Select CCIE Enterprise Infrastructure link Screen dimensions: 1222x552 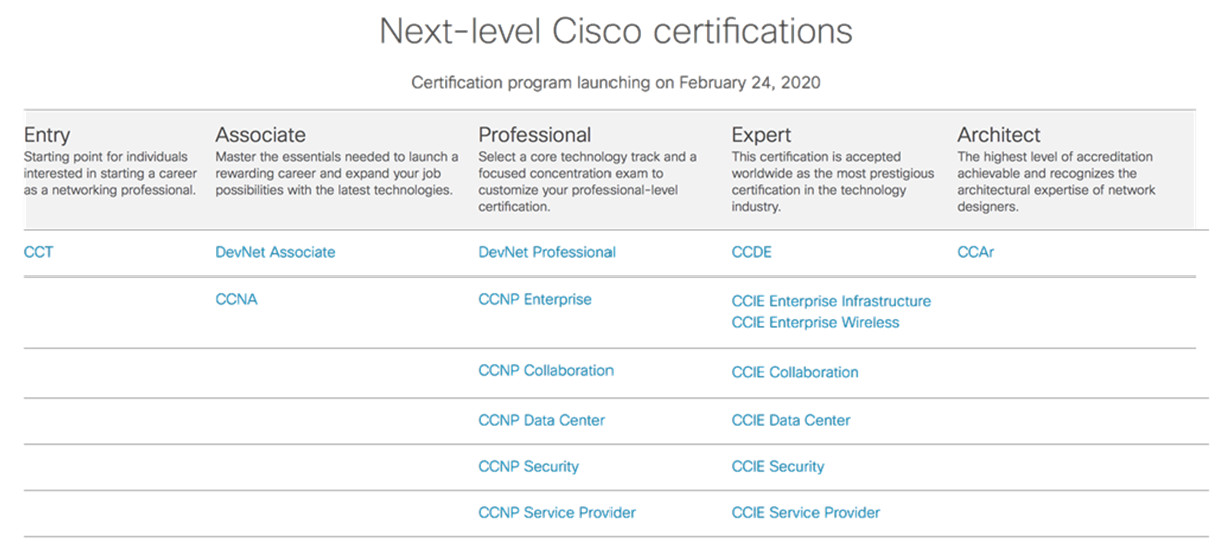831,301
